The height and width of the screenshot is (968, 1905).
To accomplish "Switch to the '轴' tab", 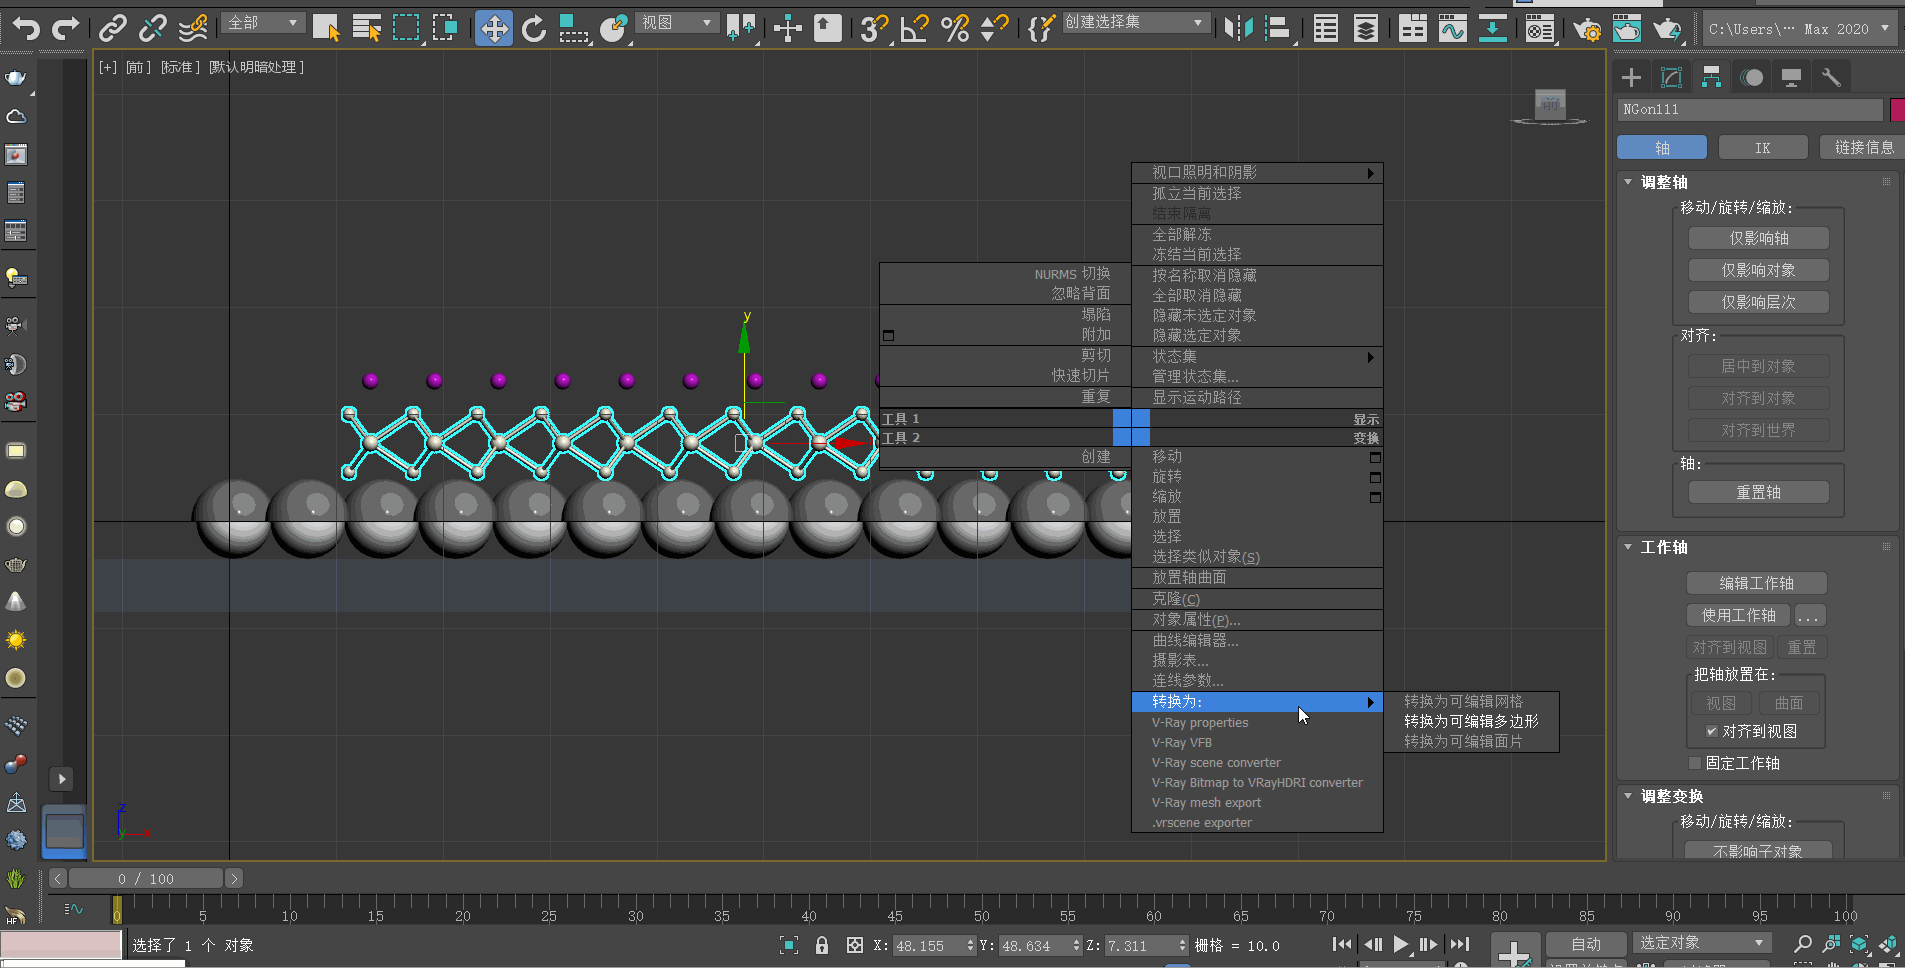I will (1662, 148).
